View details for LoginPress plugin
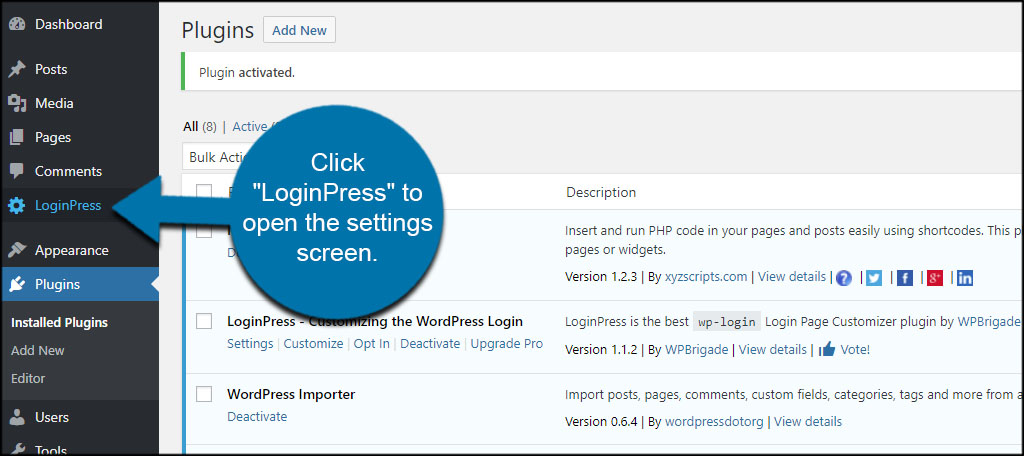This screenshot has height=456, width=1024. coord(773,350)
